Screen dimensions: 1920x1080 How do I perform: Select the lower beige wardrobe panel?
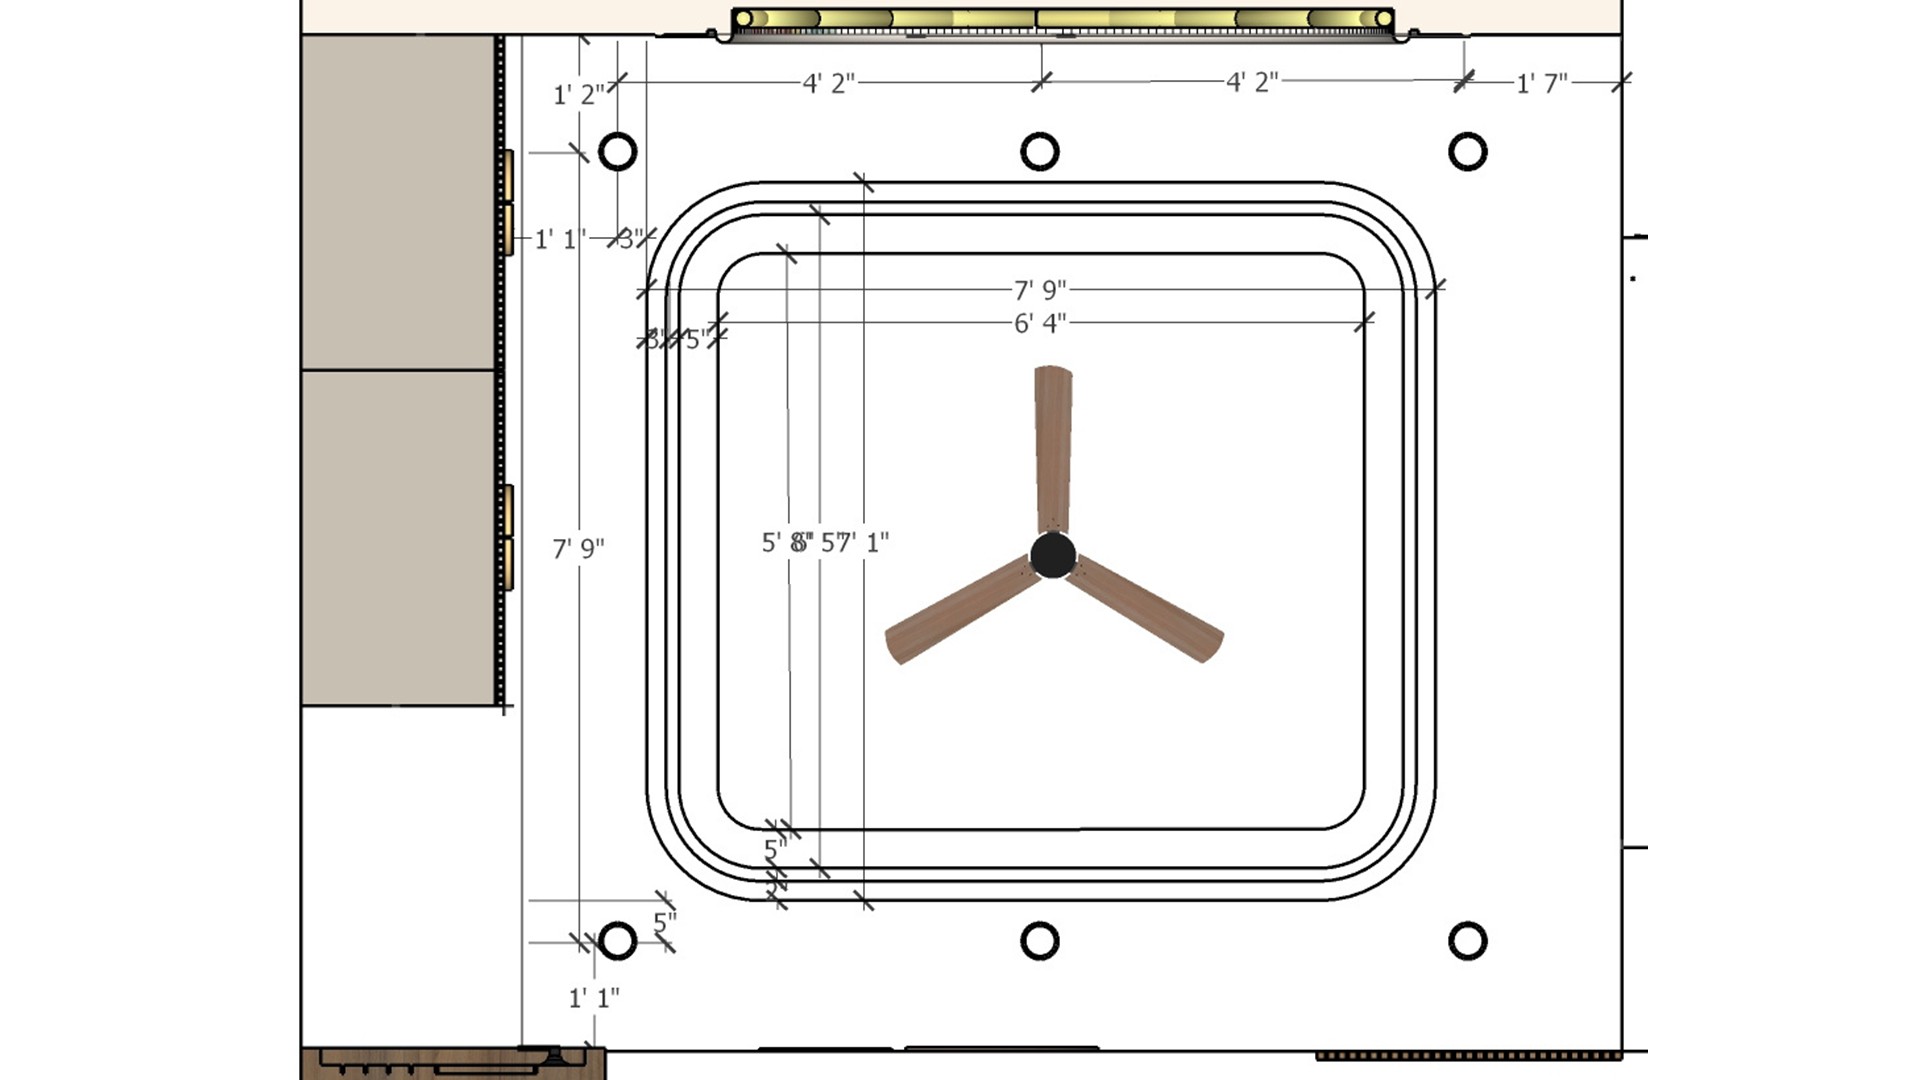[398, 538]
